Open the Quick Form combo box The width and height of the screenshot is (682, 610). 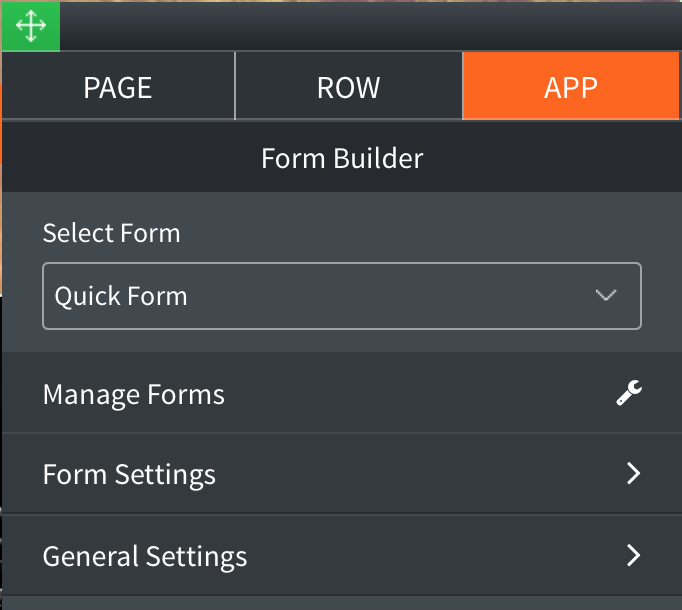click(x=342, y=296)
